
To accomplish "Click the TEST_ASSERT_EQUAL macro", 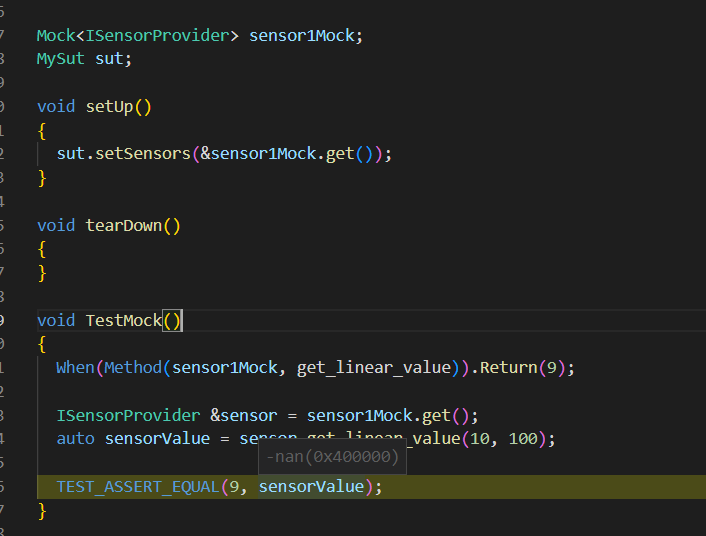I will [x=138, y=487].
